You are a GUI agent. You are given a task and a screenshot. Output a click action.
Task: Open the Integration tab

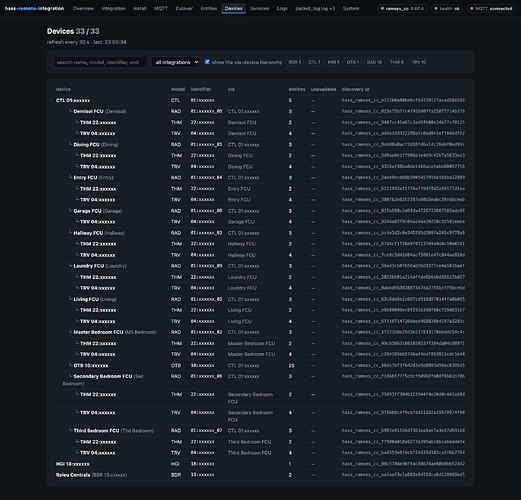pyautogui.click(x=113, y=9)
